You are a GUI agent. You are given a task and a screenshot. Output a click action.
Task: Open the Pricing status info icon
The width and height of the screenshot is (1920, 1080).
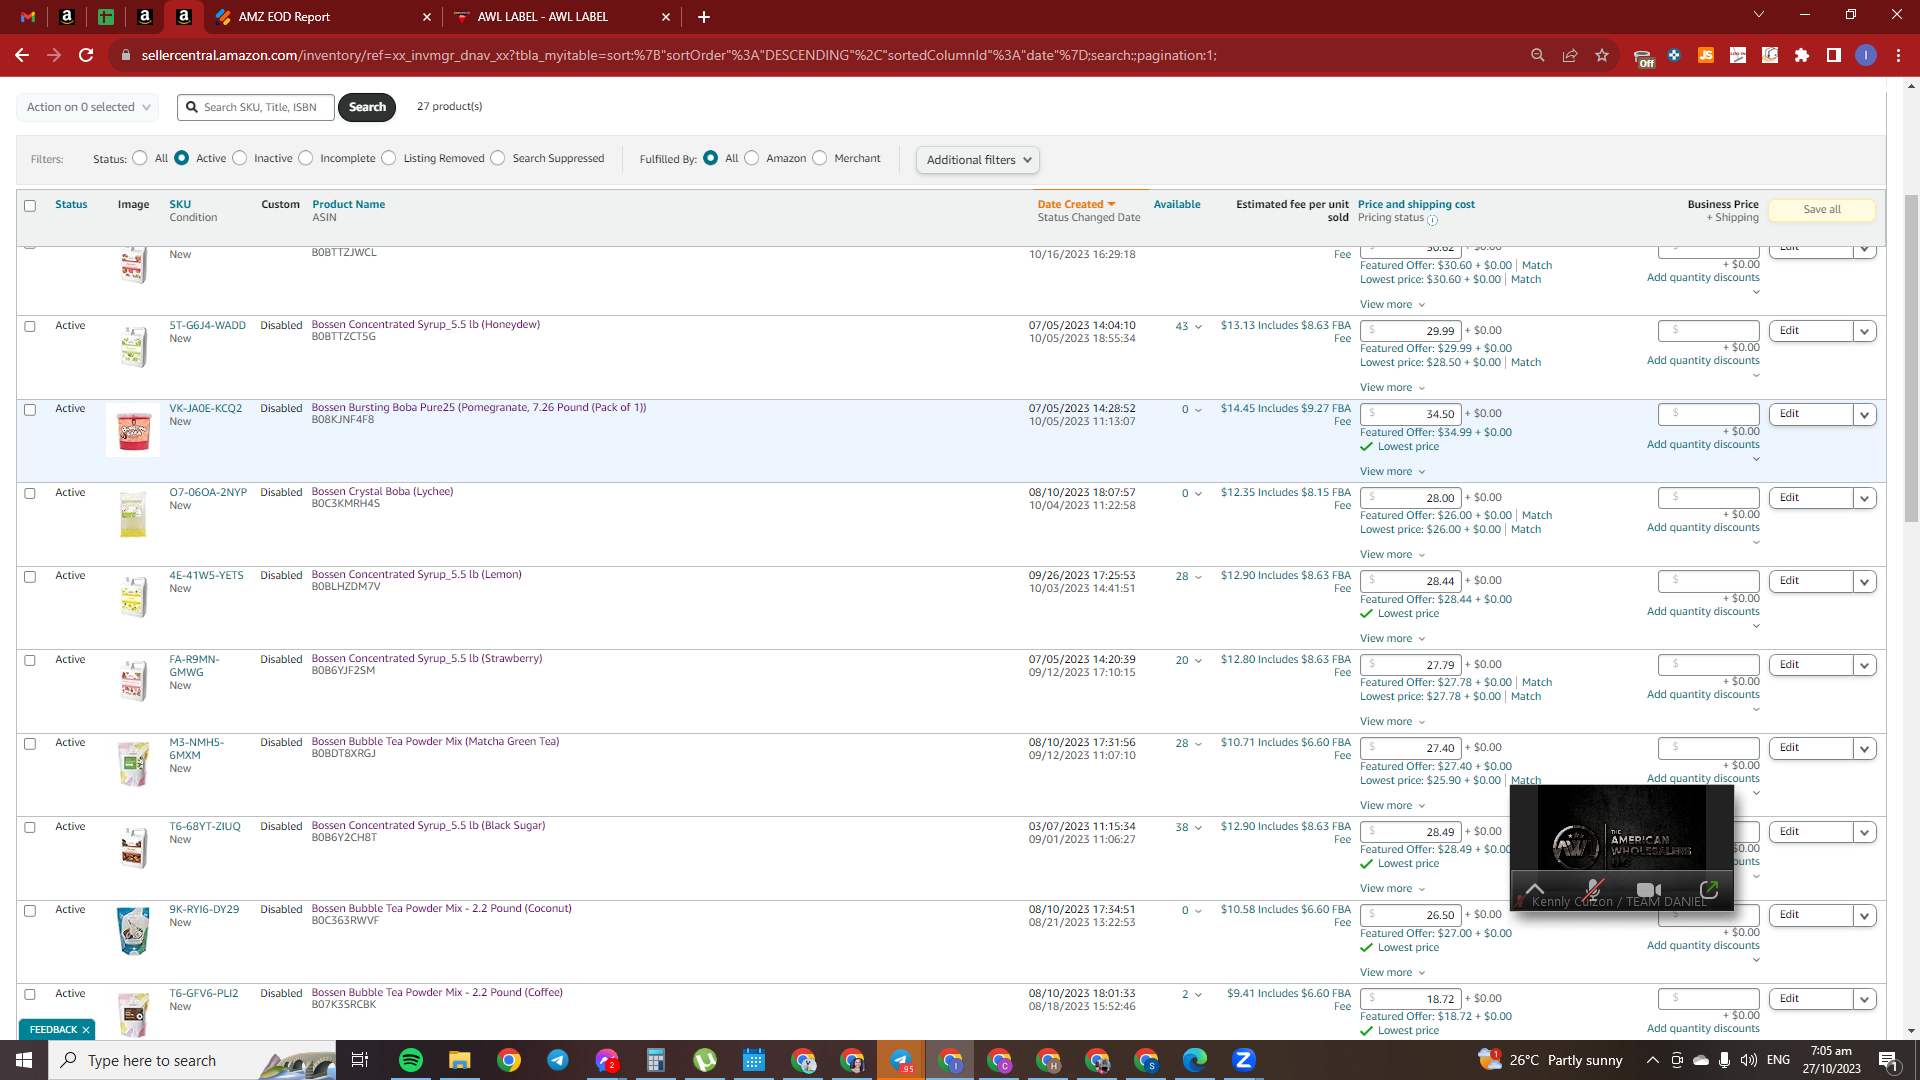(1432, 220)
